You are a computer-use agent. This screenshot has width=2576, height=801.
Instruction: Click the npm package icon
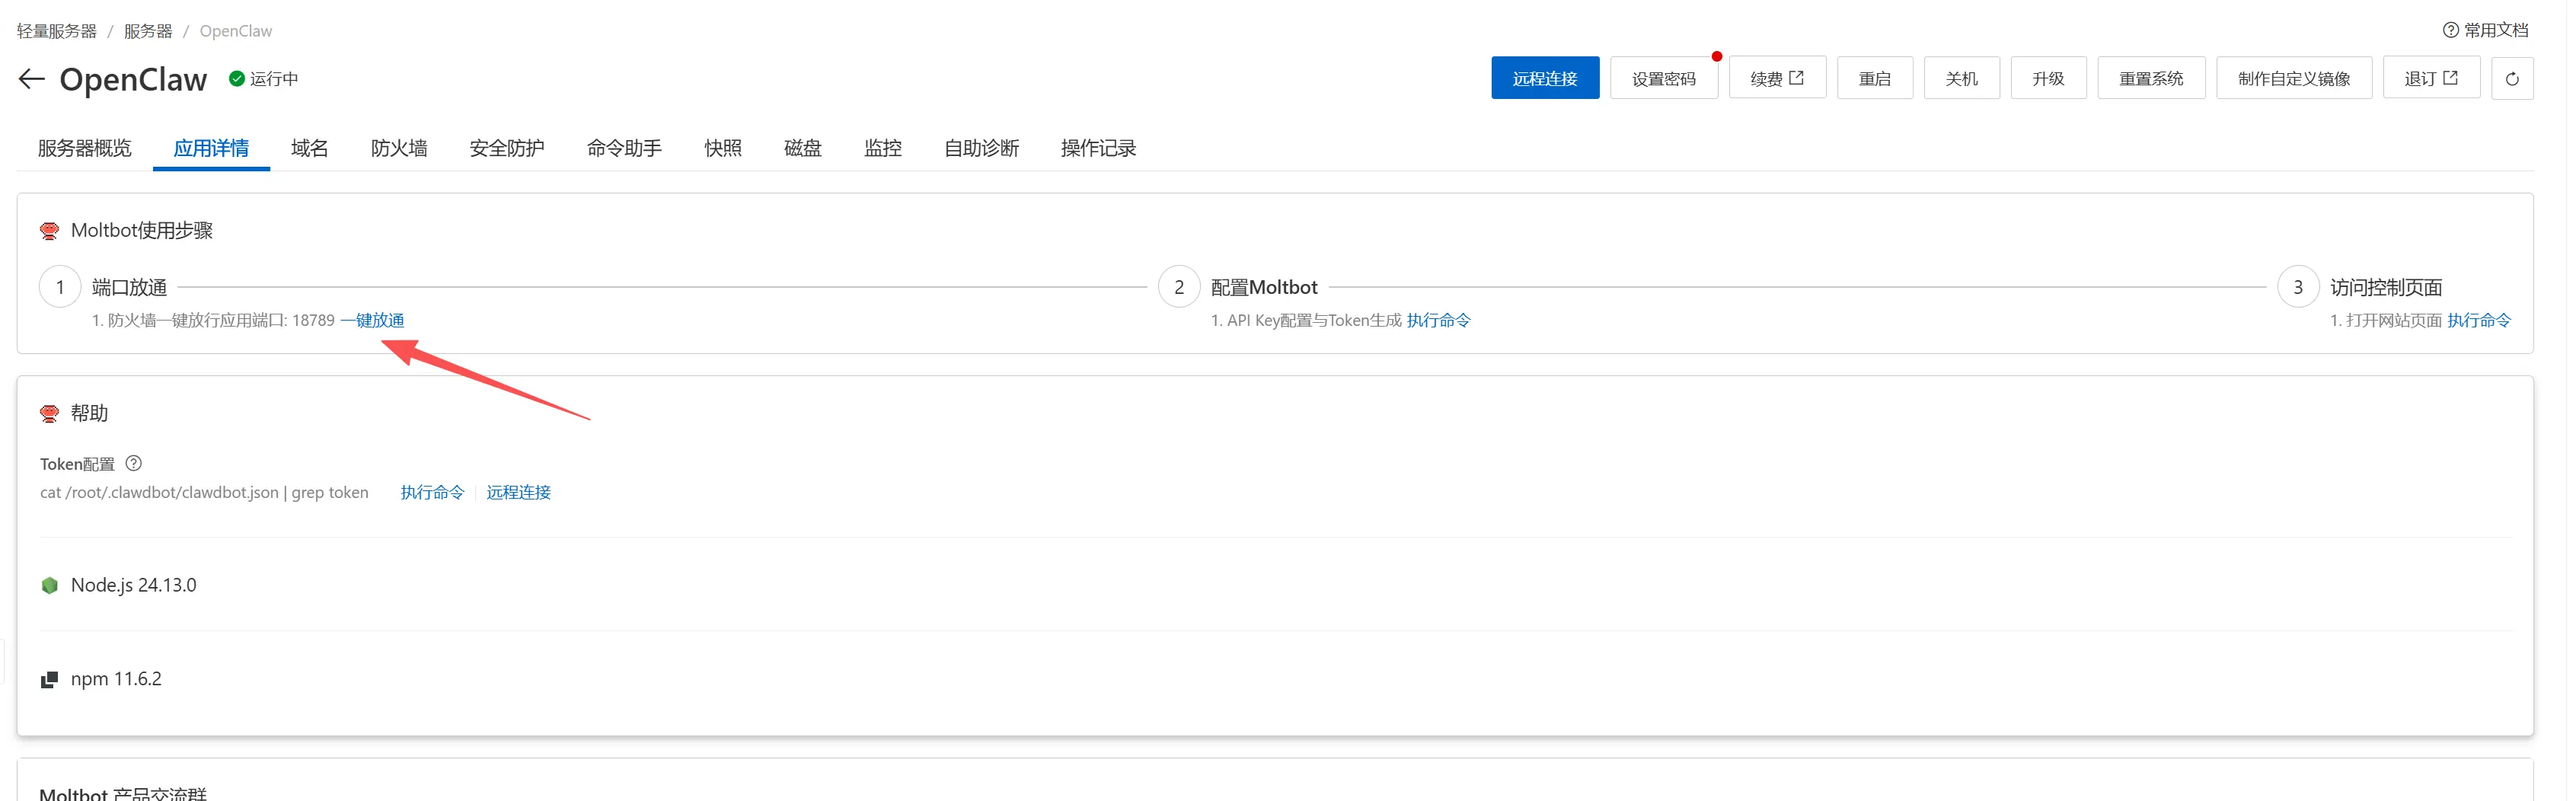tap(49, 679)
